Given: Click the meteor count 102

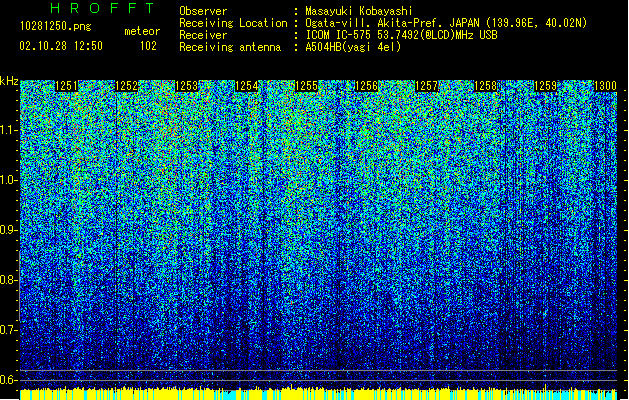Looking at the screenshot, I should (x=148, y=46).
